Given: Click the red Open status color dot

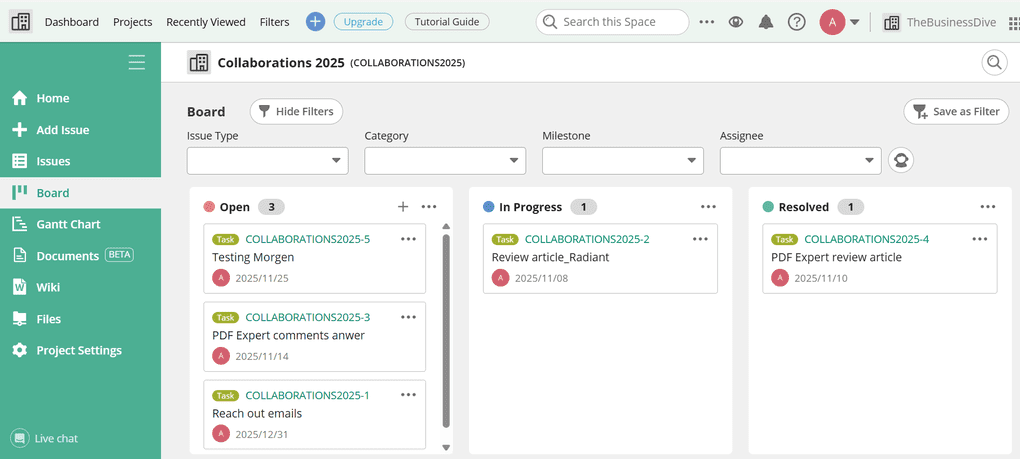Looking at the screenshot, I should (x=209, y=207).
